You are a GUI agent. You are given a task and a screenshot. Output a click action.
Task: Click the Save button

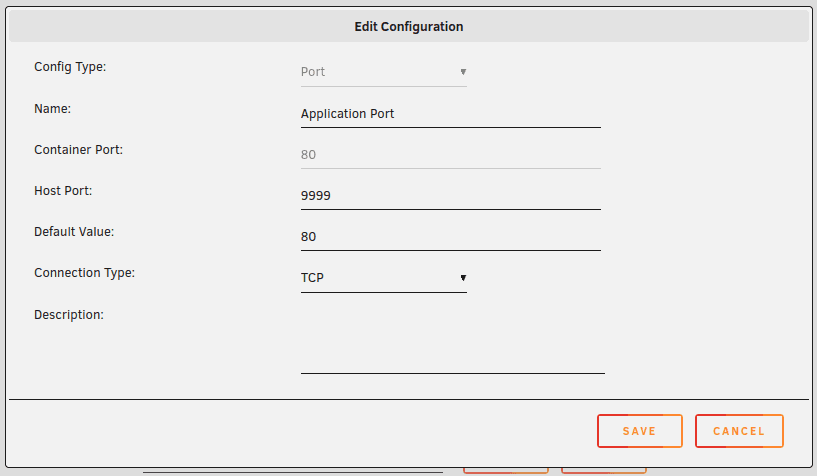tap(639, 431)
